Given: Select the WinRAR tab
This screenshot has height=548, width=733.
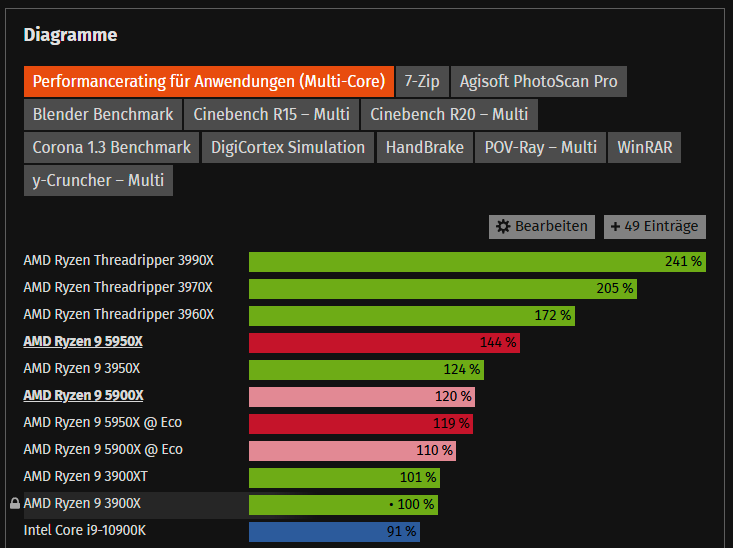Looking at the screenshot, I should tap(645, 148).
